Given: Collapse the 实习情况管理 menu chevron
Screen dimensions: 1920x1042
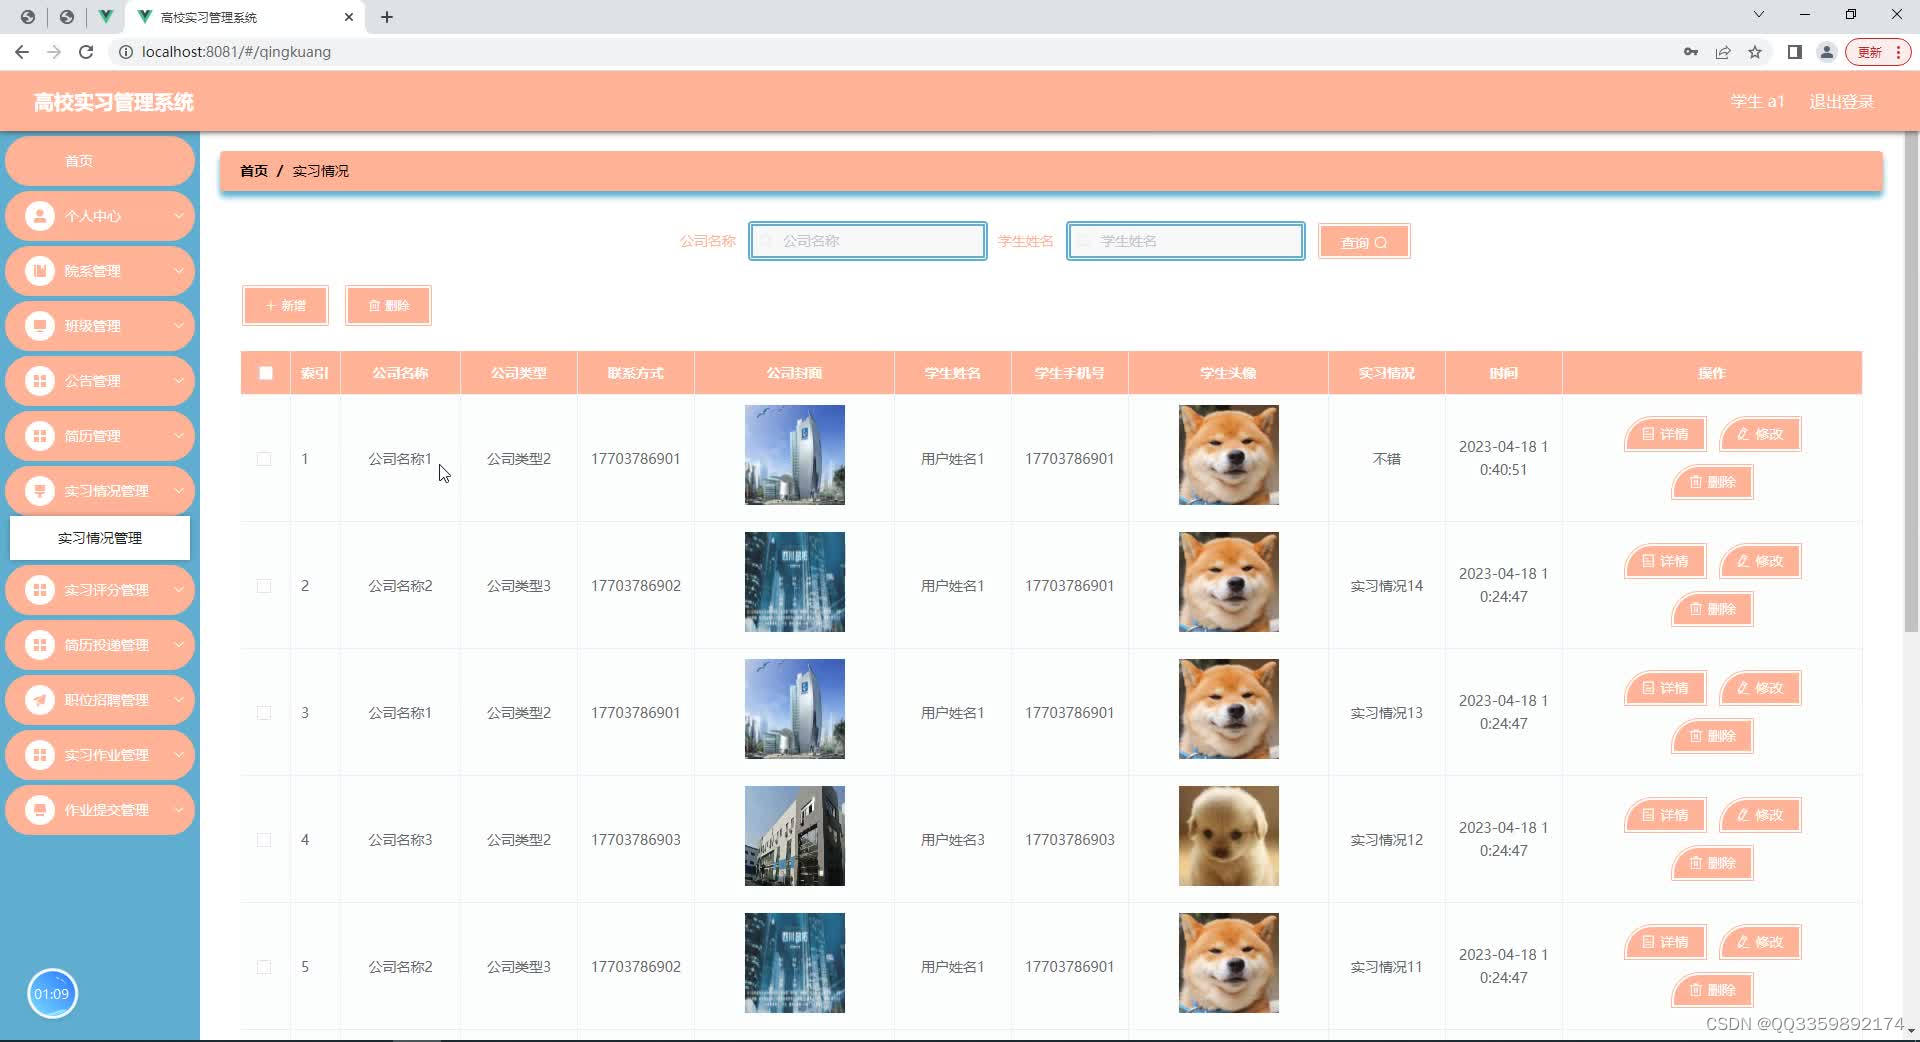Looking at the screenshot, I should 179,491.
